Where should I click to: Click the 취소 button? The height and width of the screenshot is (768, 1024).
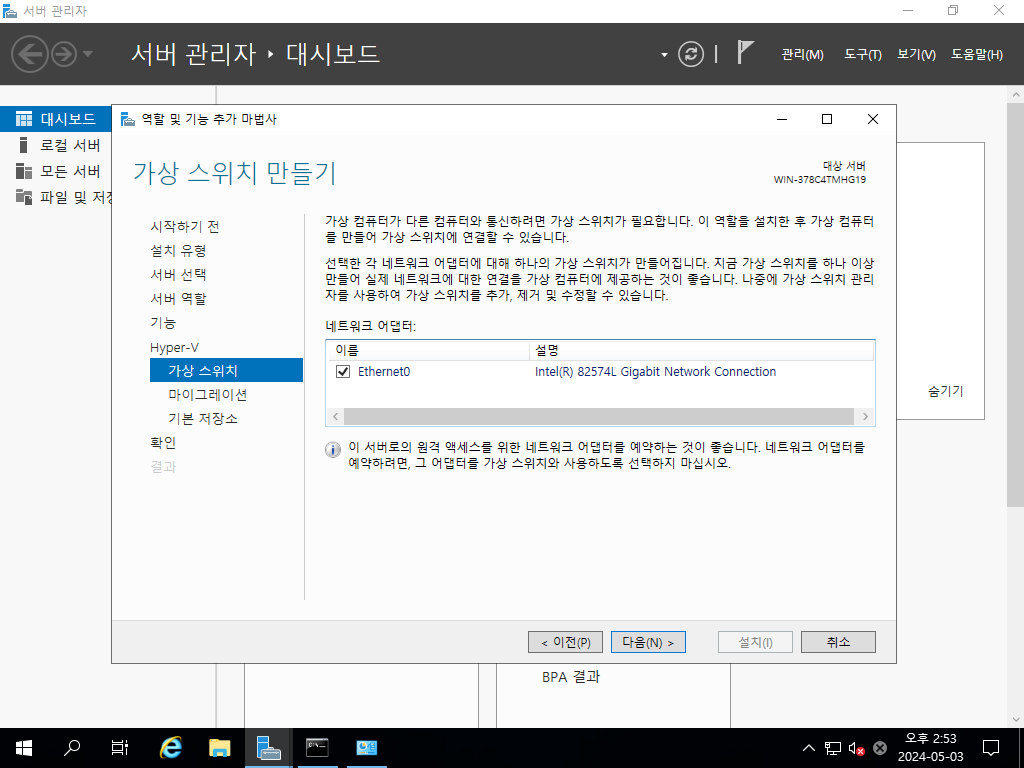tap(838, 642)
